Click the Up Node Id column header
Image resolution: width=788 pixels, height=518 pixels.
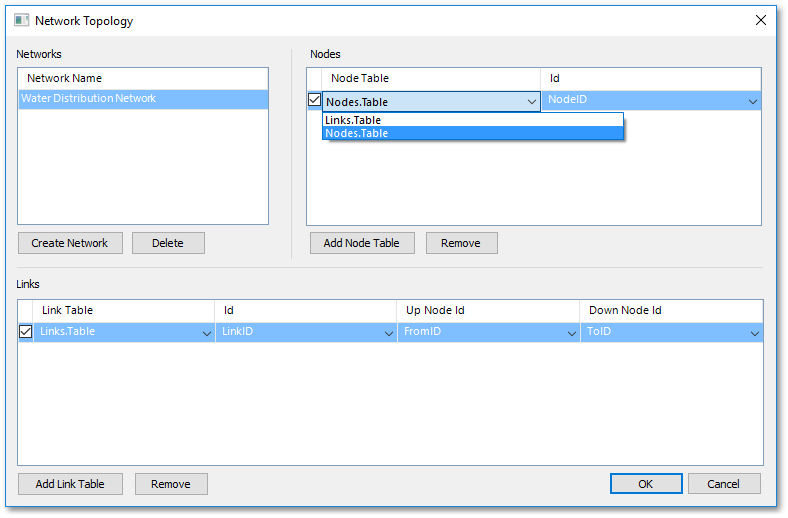(488, 310)
